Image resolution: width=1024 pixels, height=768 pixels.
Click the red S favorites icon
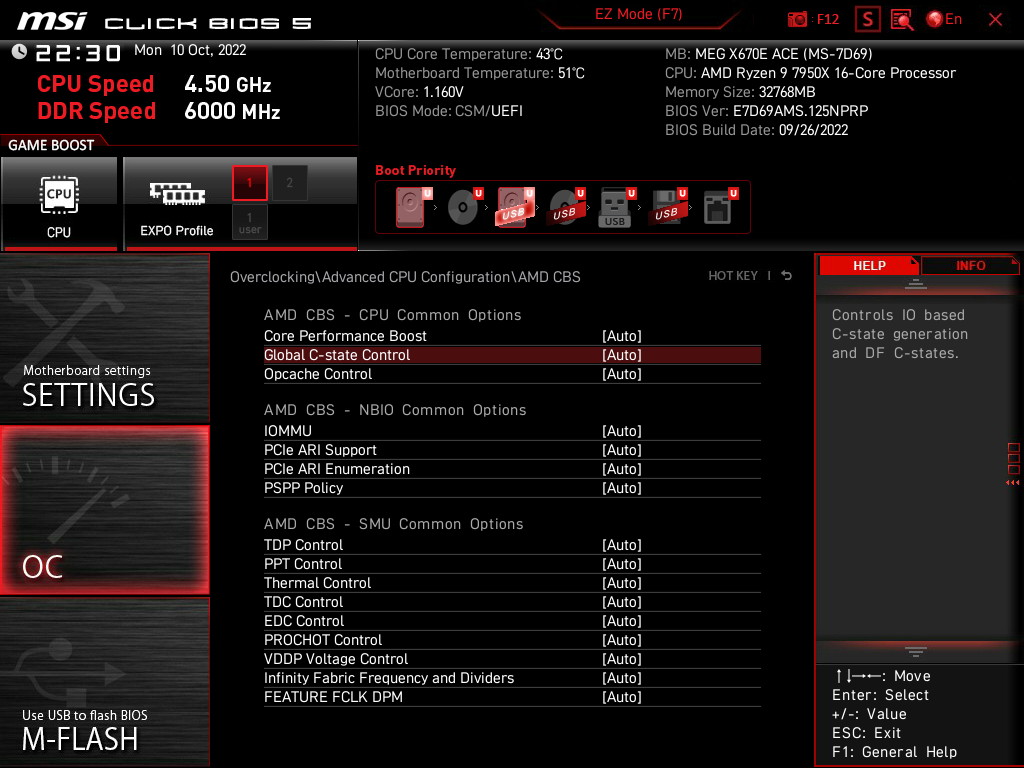pos(867,20)
